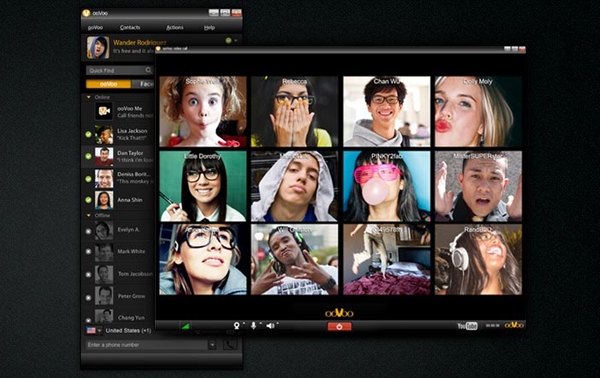Viewport: 600px width, 378px height.
Task: Open the Help menu
Action: pos(209,28)
